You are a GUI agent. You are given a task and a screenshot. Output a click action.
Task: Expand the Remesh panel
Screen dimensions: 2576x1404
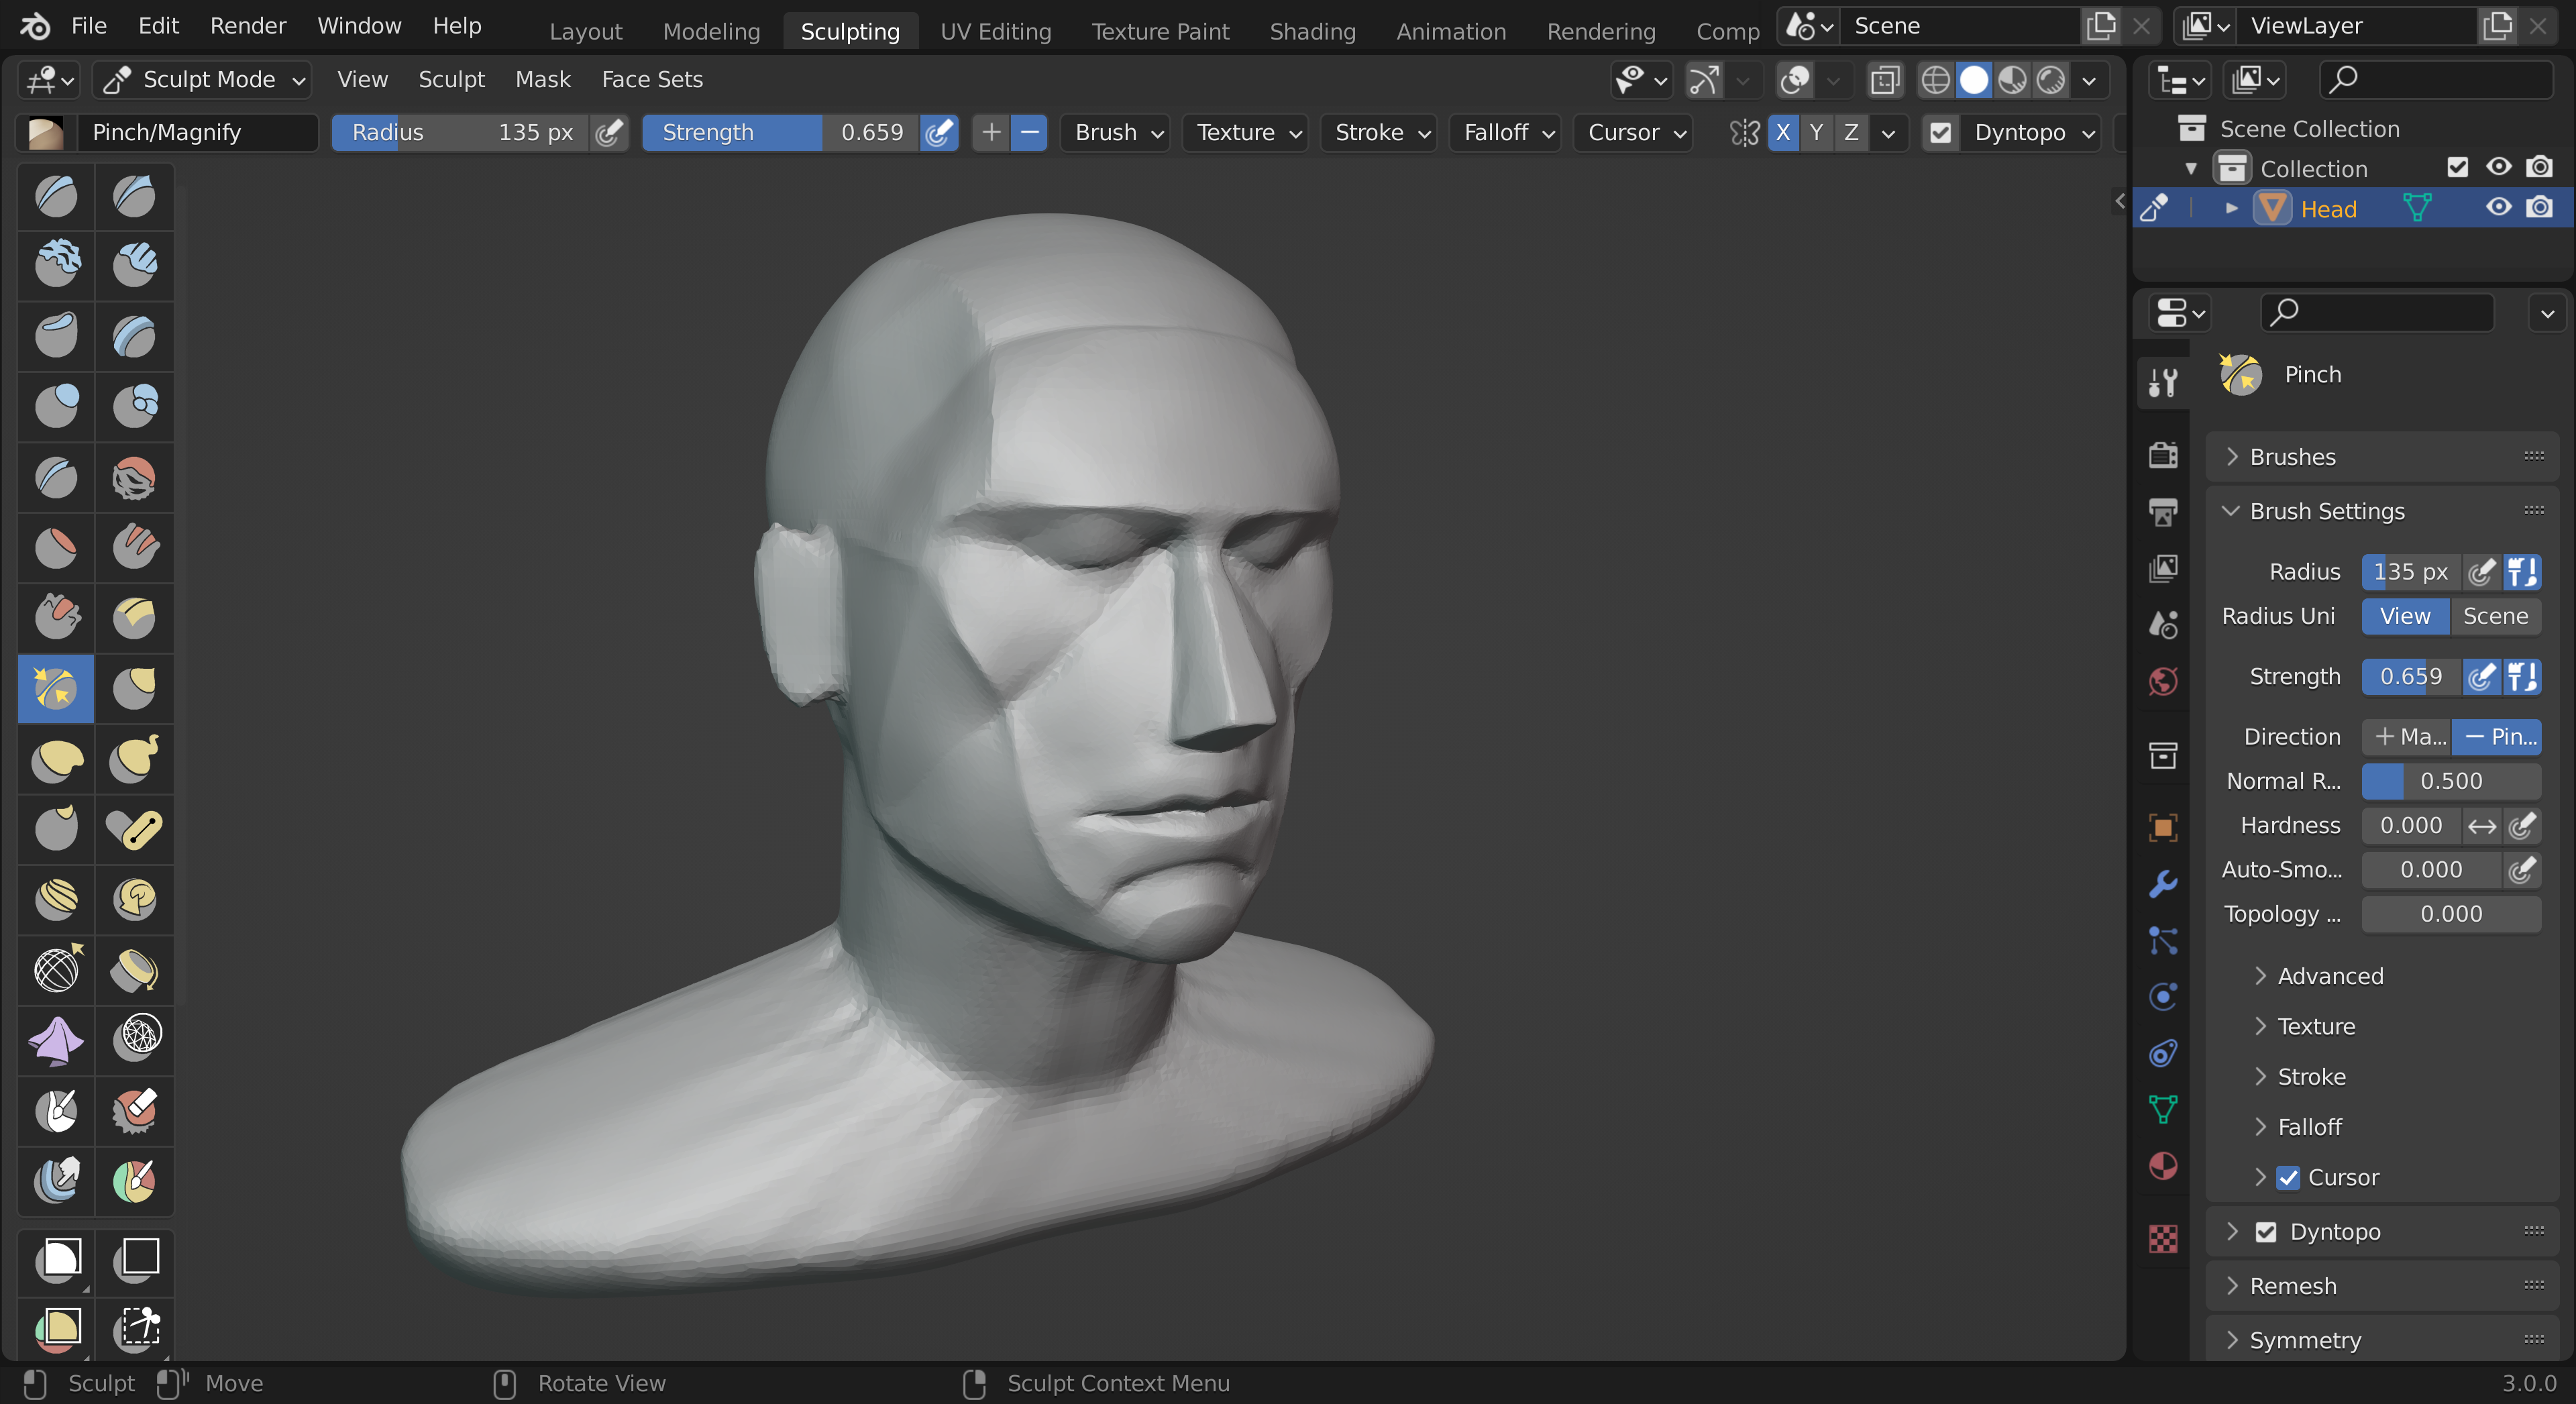pos(2293,1286)
